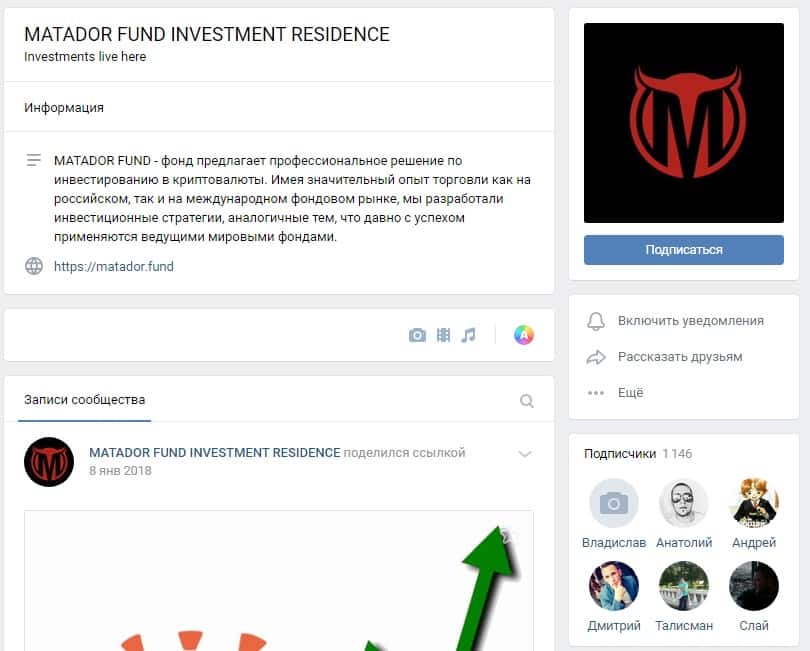
Task: Open subscriber Анатолий's avatar
Action: click(683, 503)
